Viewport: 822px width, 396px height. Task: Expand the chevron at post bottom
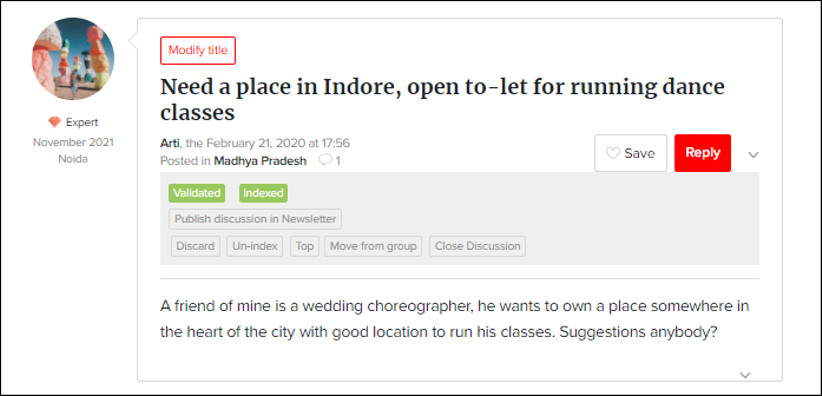(745, 374)
